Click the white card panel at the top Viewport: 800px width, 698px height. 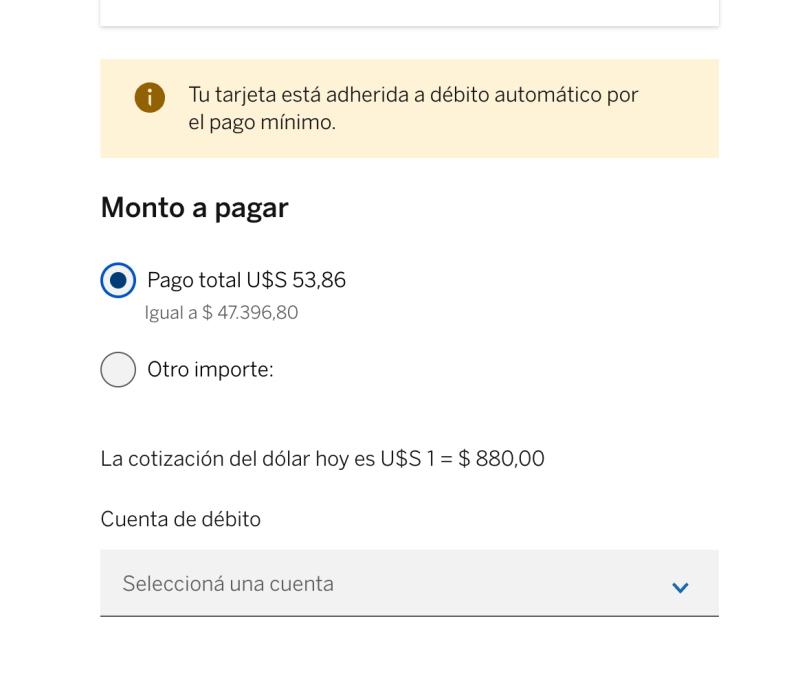[409, 12]
